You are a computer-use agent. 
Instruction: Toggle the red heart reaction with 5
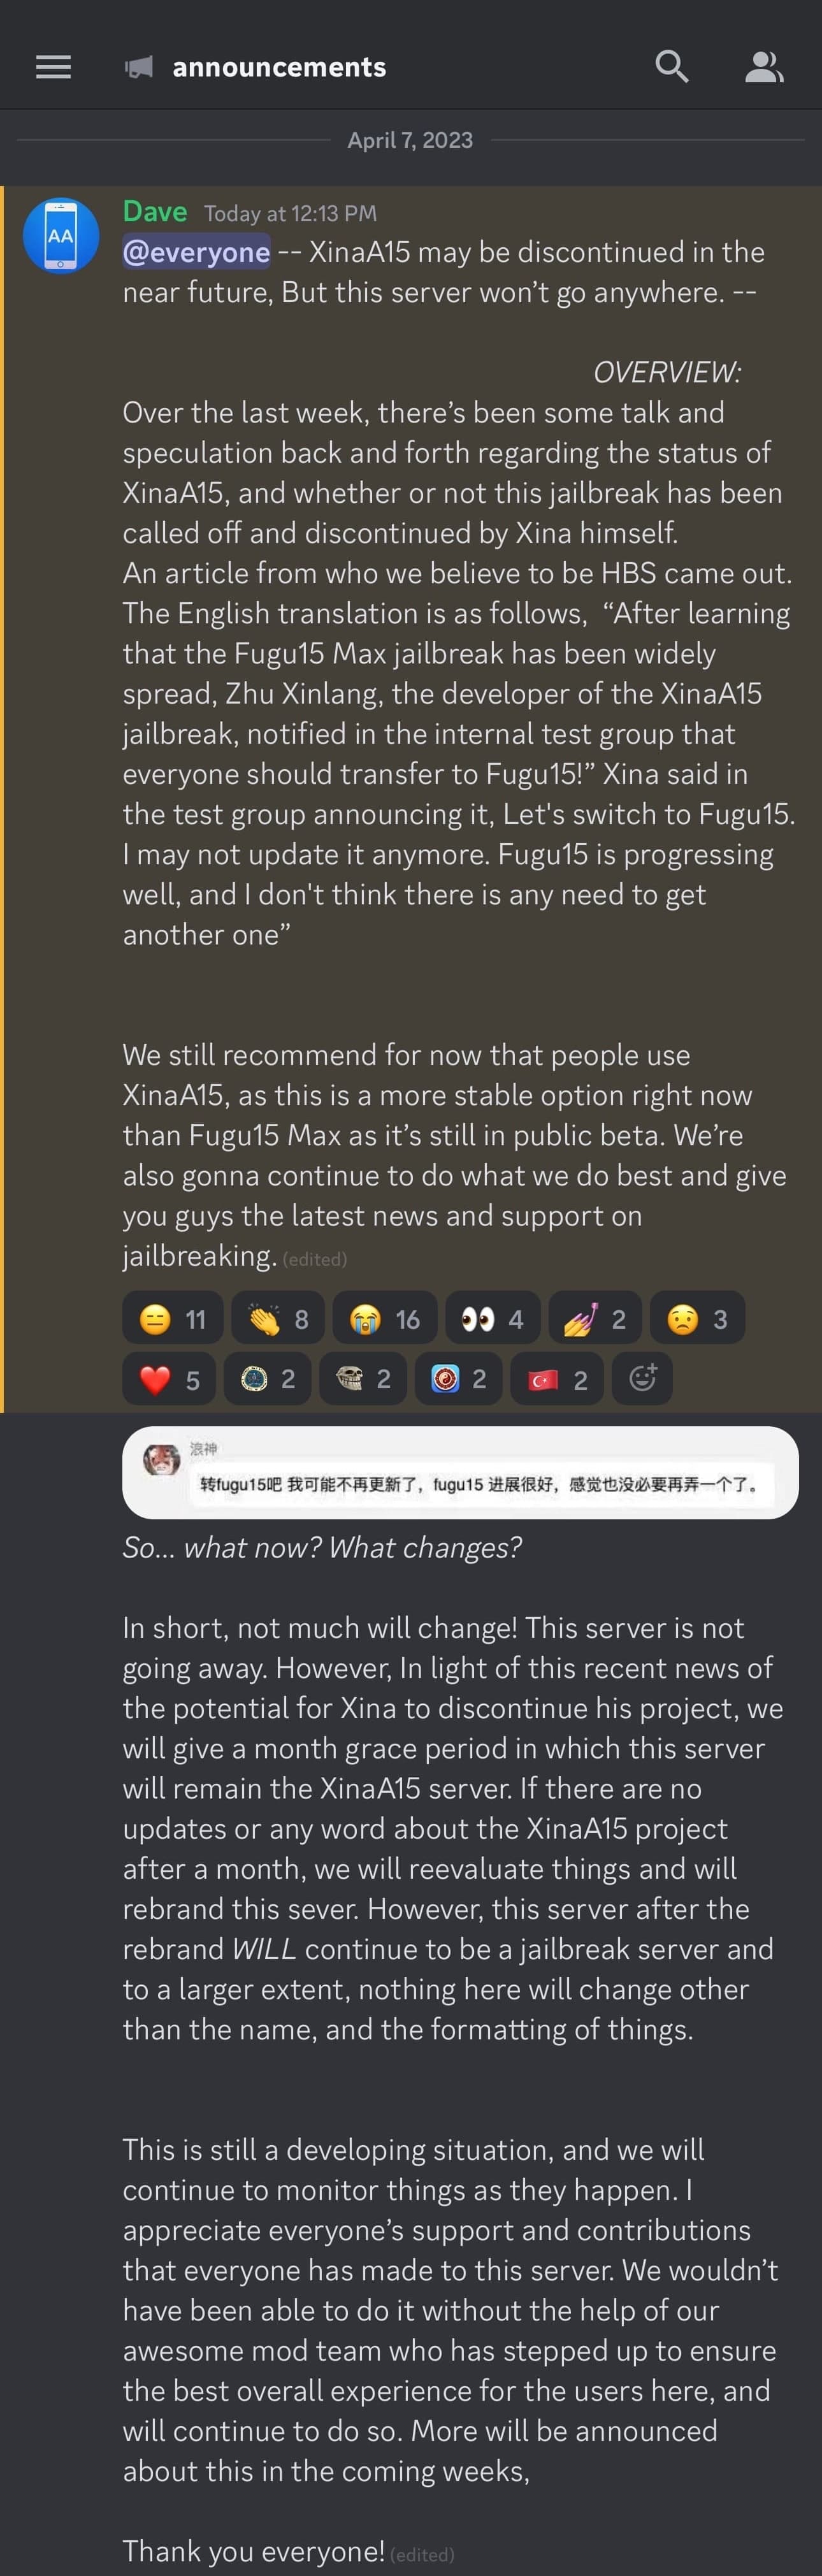(169, 1379)
